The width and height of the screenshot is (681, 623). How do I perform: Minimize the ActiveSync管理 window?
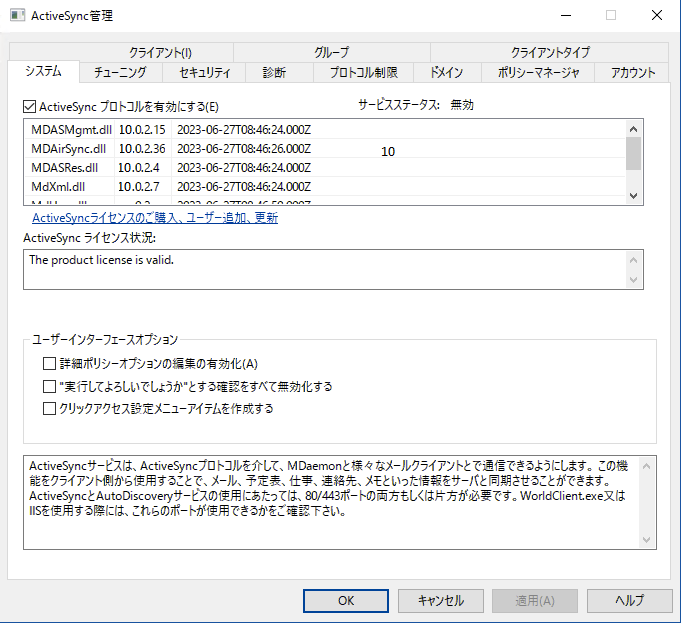point(565,15)
